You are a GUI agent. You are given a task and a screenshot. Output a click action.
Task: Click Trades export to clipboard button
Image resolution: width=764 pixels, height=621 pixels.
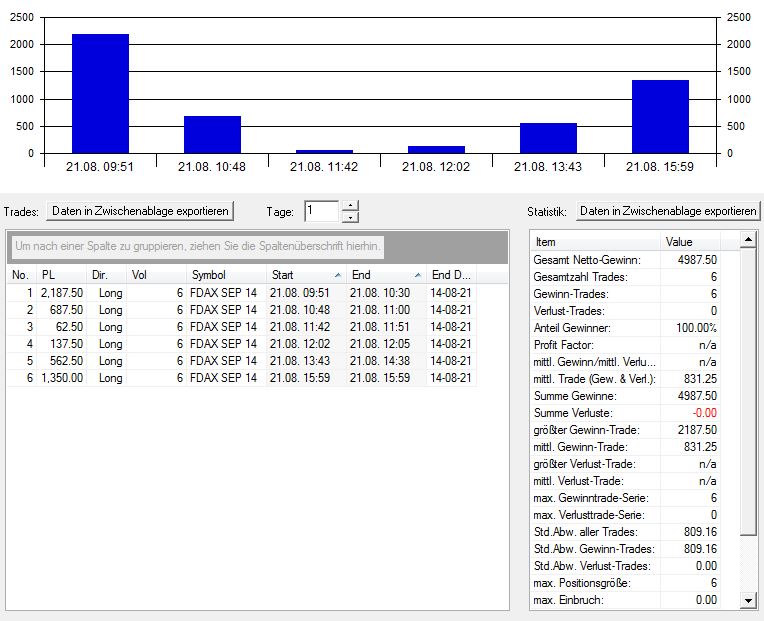pyautogui.click(x=140, y=211)
